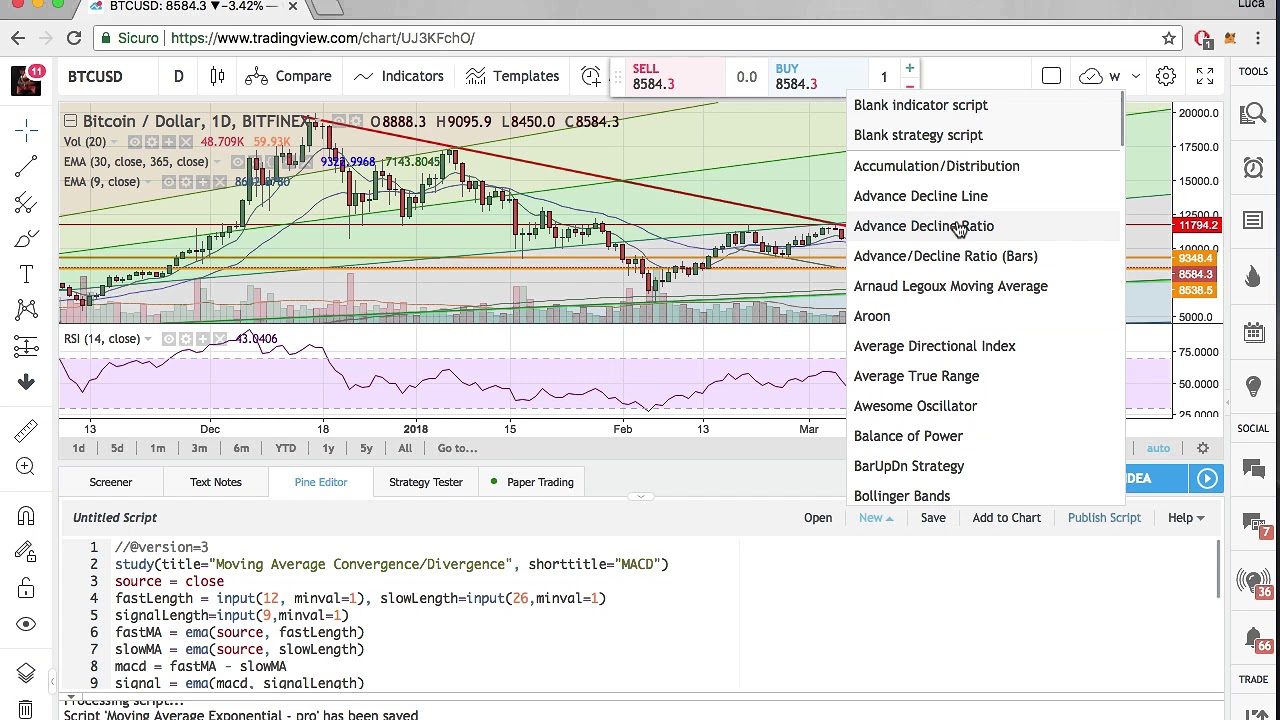The height and width of the screenshot is (720, 1280).
Task: Open the Templates menu
Action: [512, 76]
